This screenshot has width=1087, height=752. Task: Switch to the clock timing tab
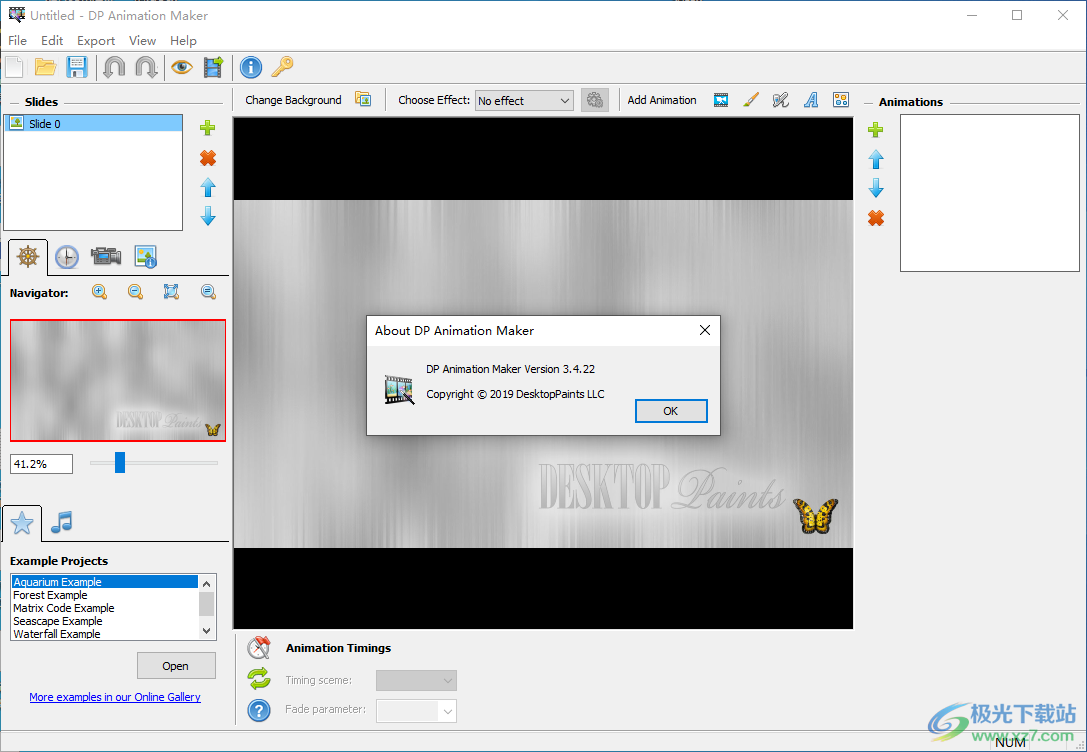(x=67, y=257)
